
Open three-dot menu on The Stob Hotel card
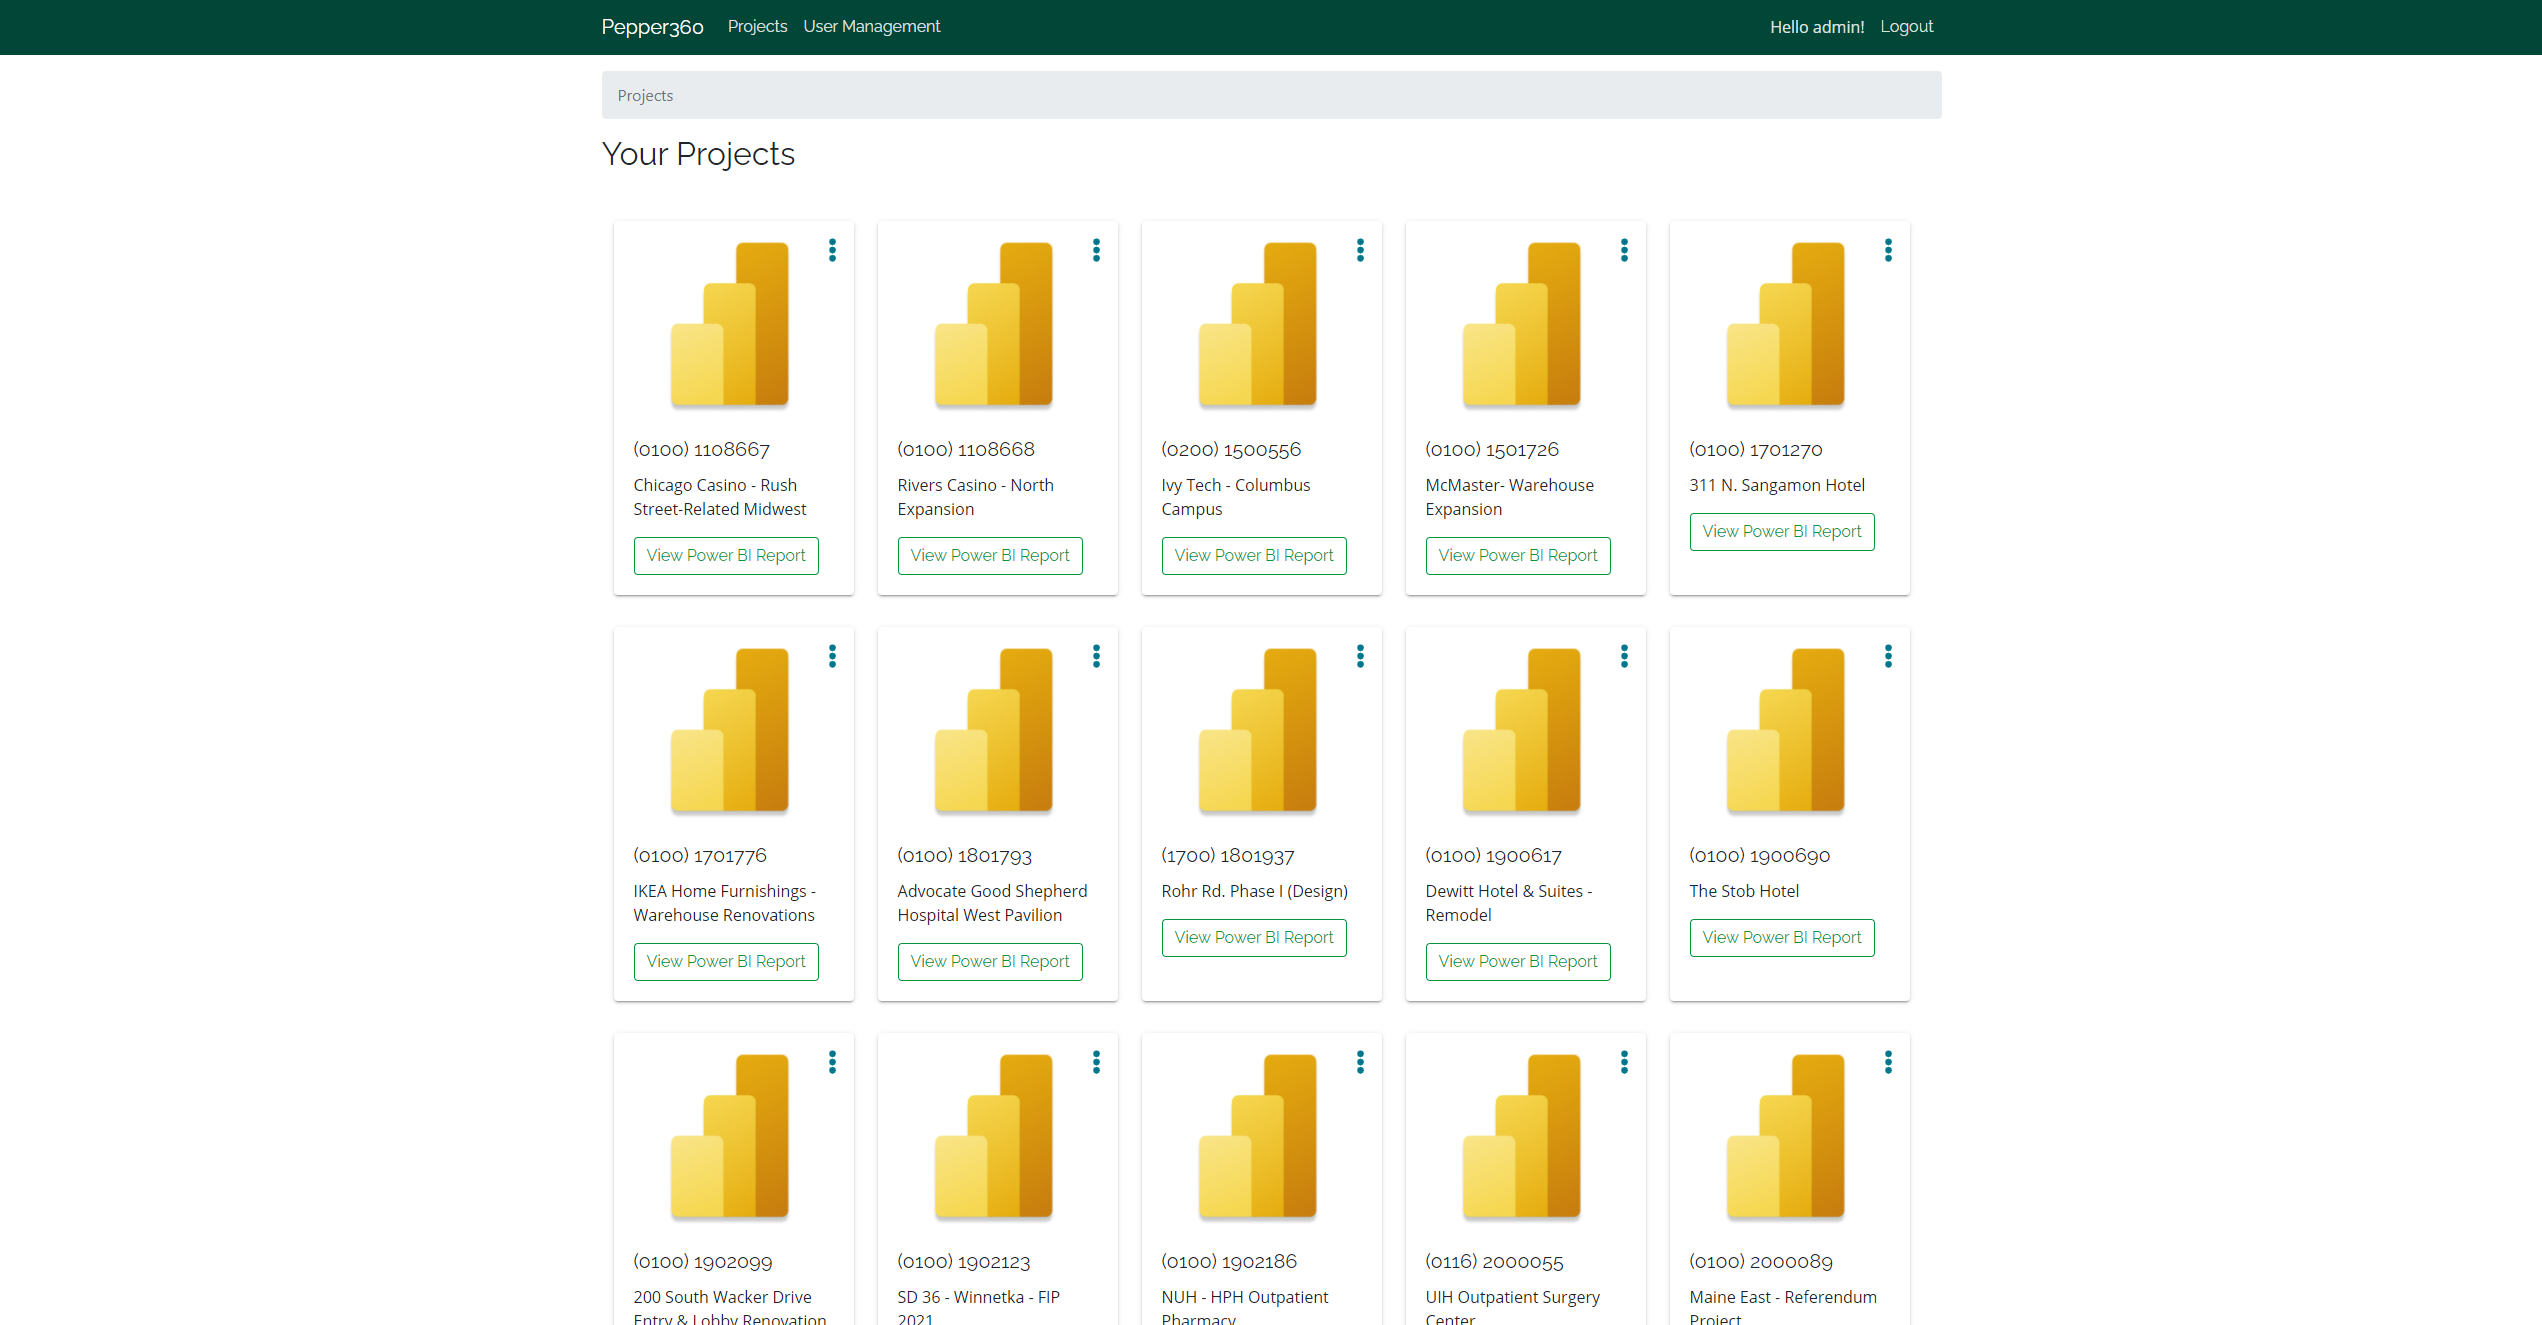coord(1888,656)
